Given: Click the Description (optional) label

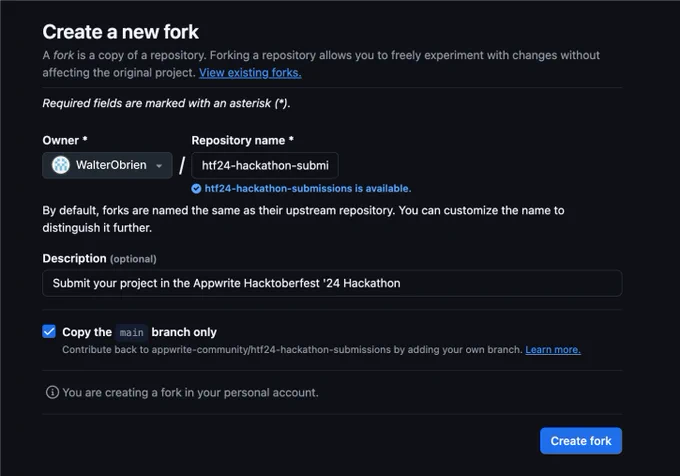Looking at the screenshot, I should (x=99, y=258).
